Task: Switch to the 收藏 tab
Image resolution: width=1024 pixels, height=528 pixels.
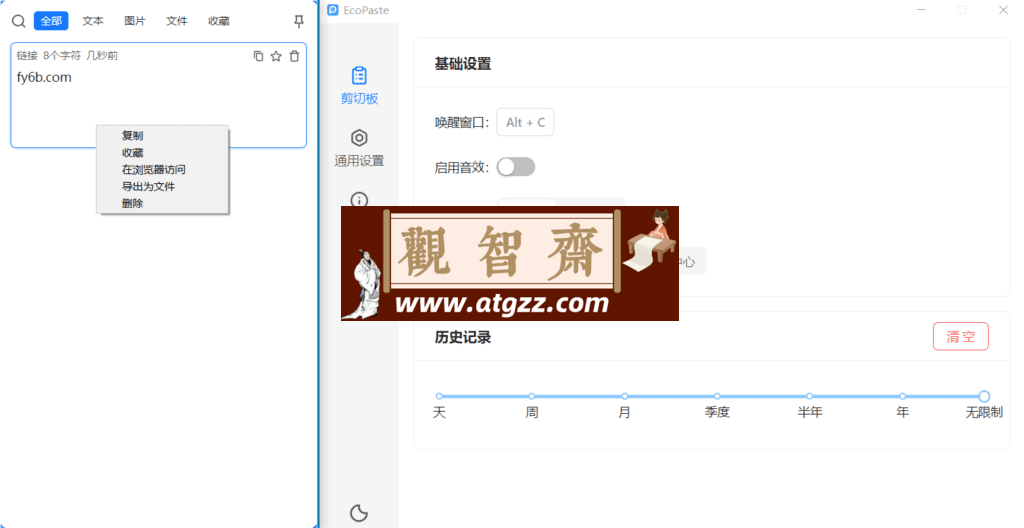Action: 219,21
